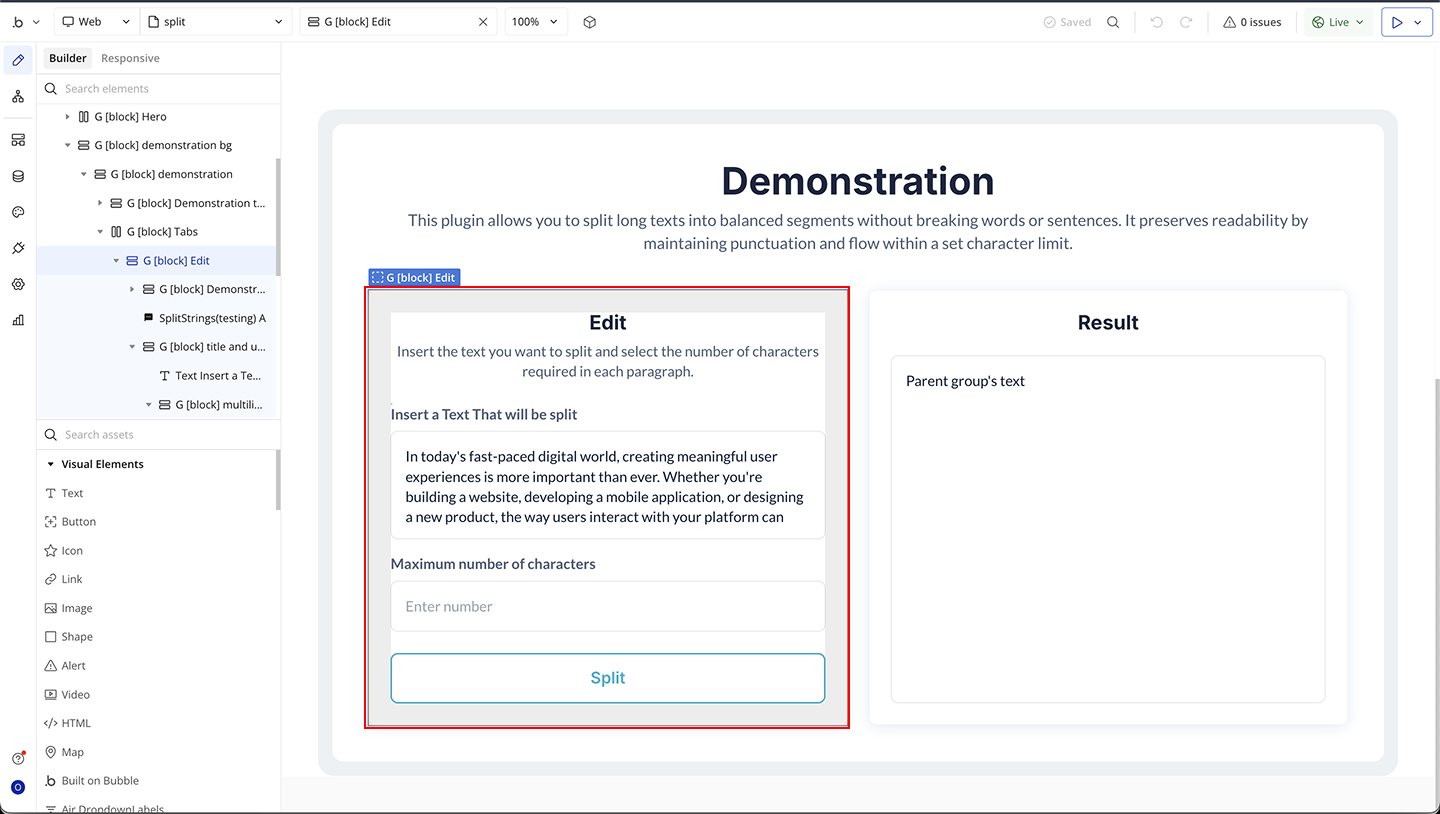Screen dimensions: 1440x814
Task: Focus the Search assets field
Action: [x=159, y=435]
